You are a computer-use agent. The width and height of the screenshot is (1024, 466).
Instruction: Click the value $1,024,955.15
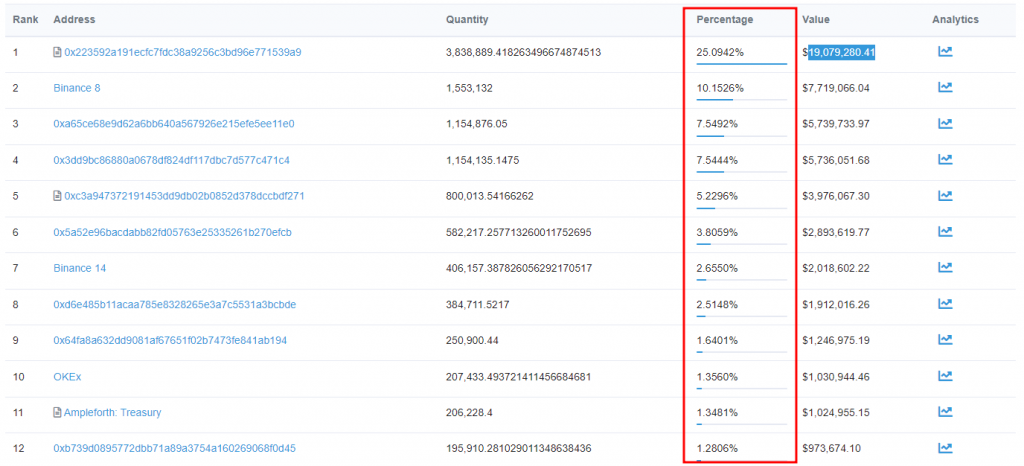click(836, 412)
